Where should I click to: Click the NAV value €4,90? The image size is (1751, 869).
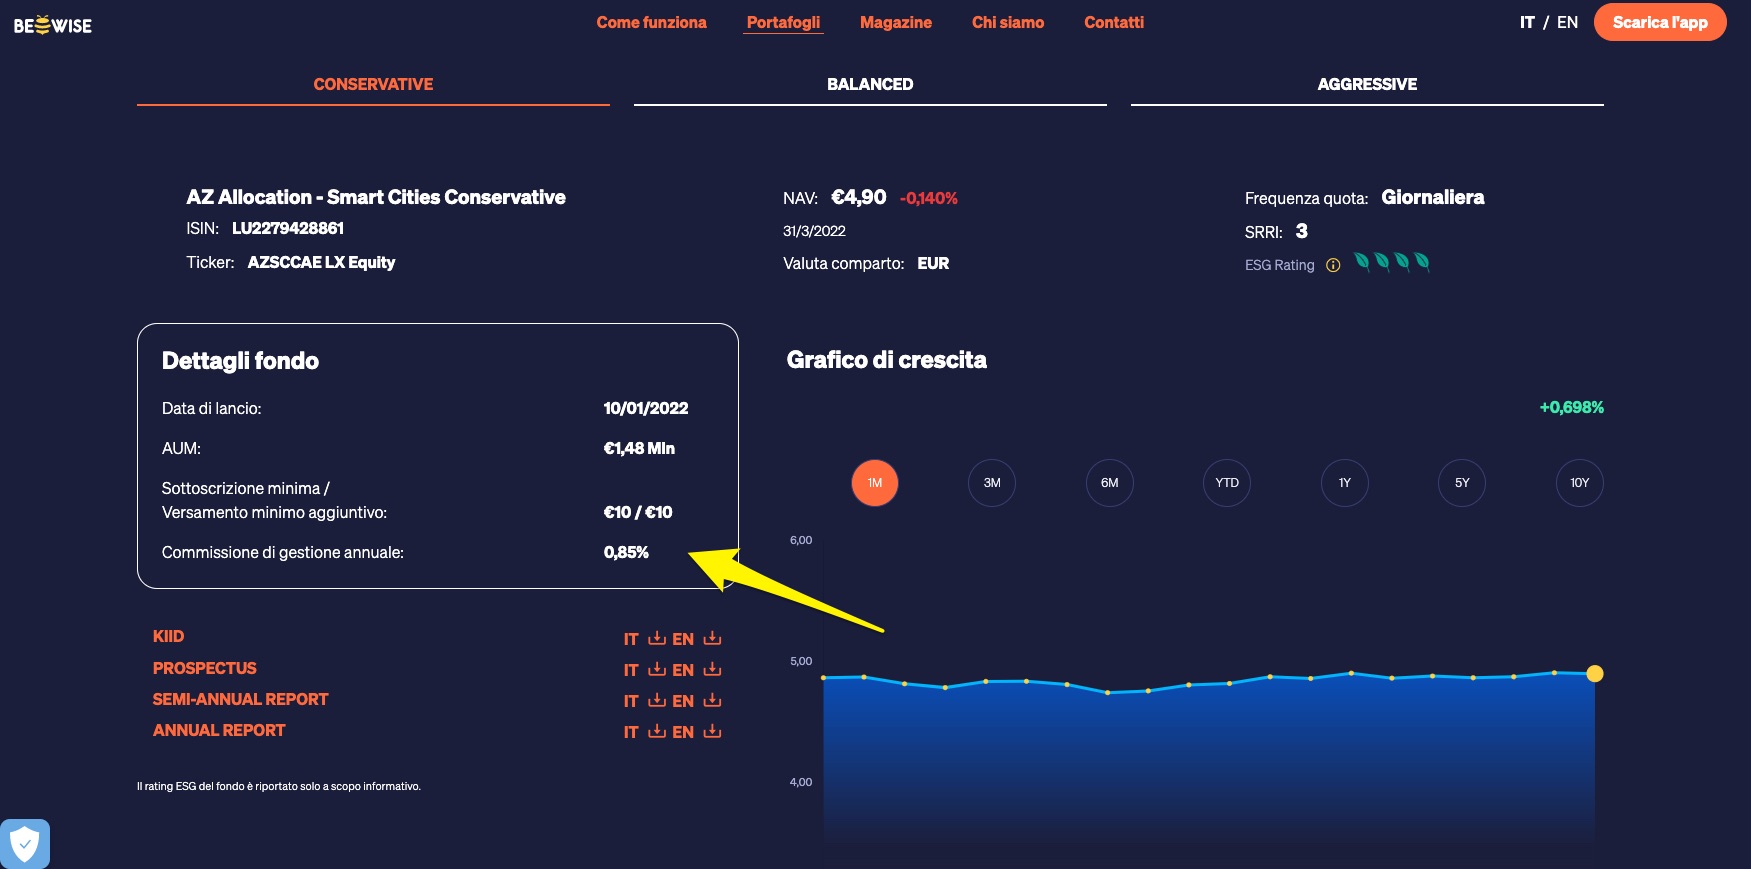coord(859,197)
